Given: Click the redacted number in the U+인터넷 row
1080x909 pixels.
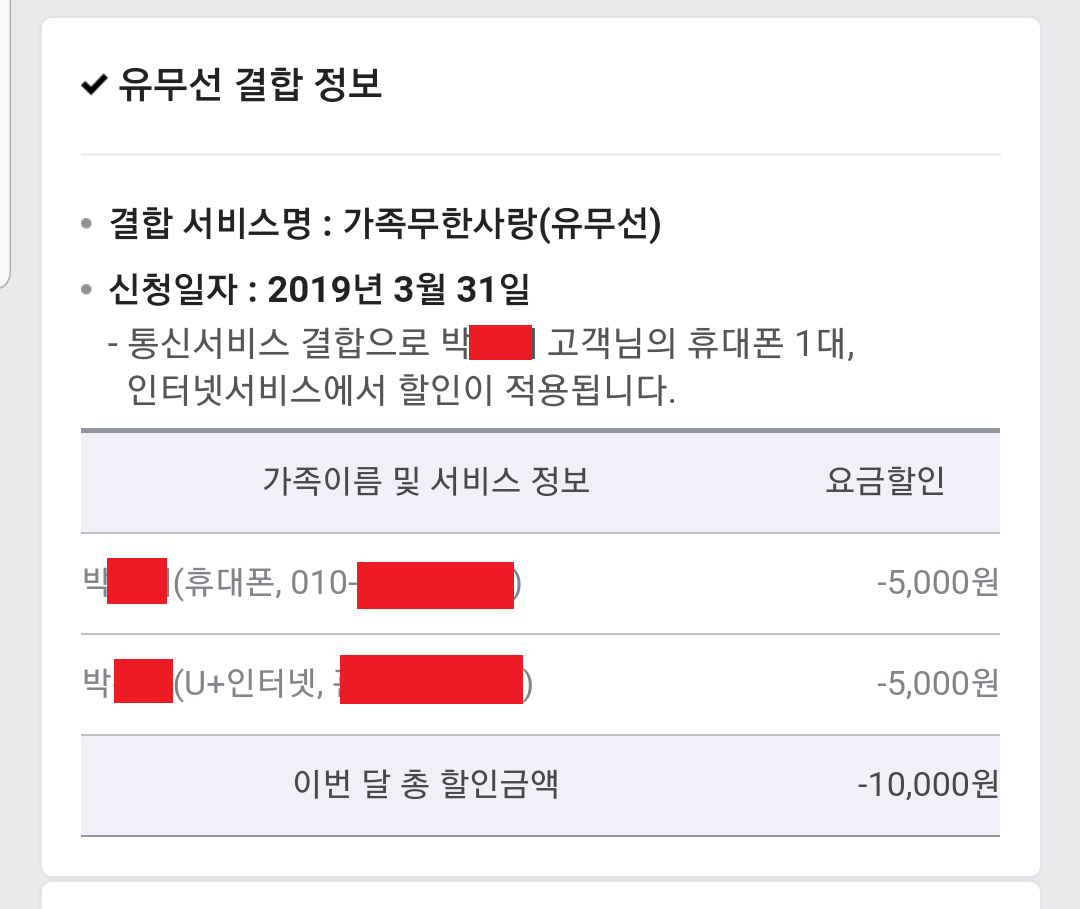Looking at the screenshot, I should coord(431,680).
